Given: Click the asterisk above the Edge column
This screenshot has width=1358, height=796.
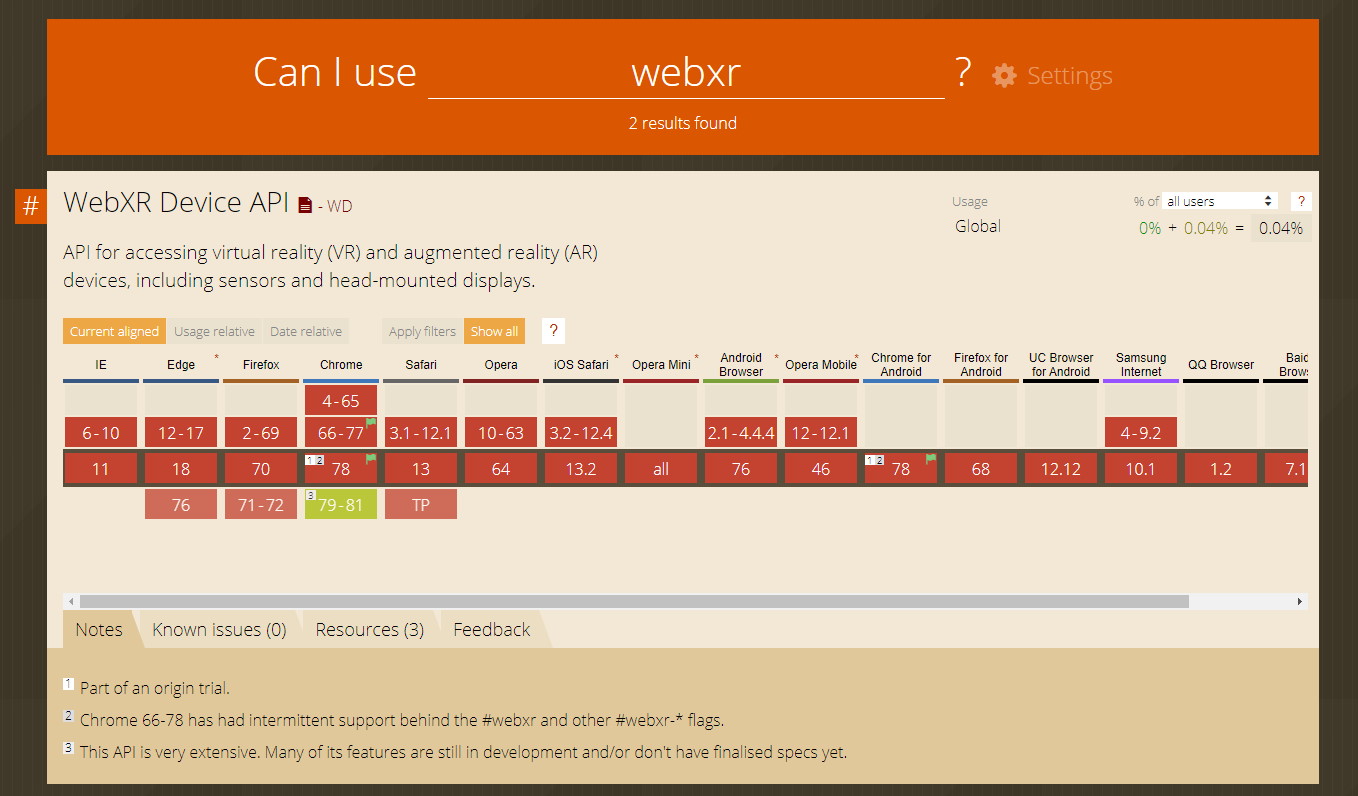Looking at the screenshot, I should click(x=216, y=356).
